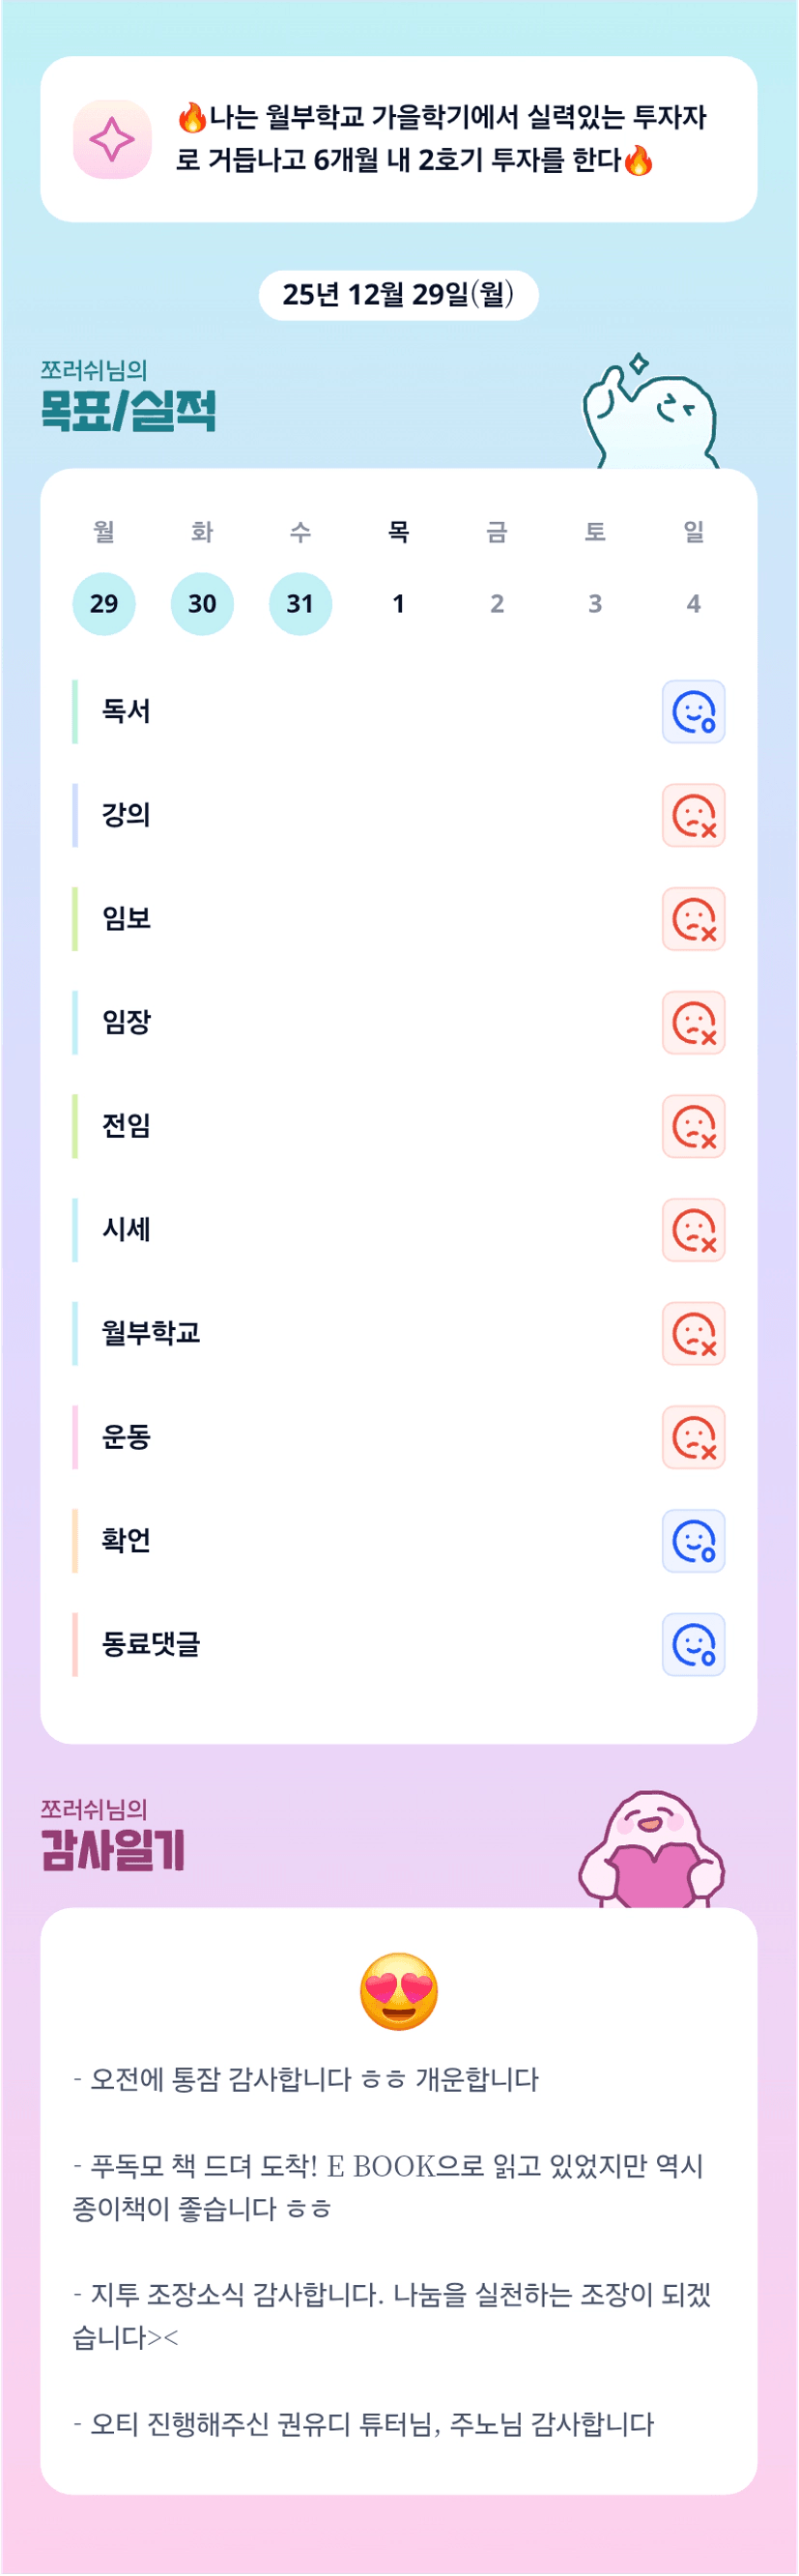799x2576 pixels.
Task: Click the 월부학교 status face icon
Action: tap(693, 1333)
